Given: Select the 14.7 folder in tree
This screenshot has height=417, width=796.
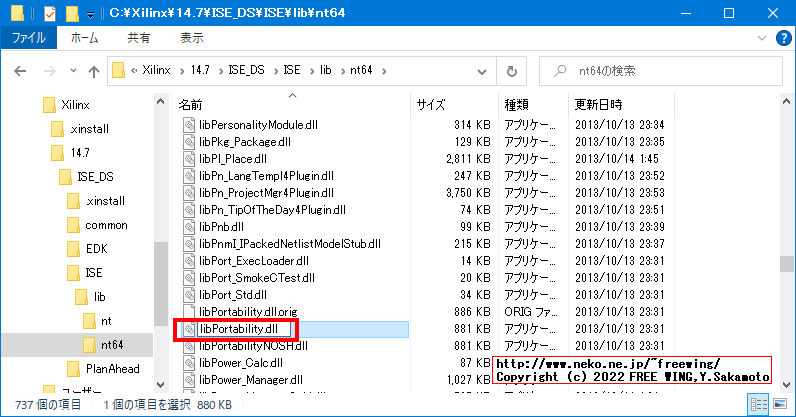Looking at the screenshot, I should click(x=80, y=153).
